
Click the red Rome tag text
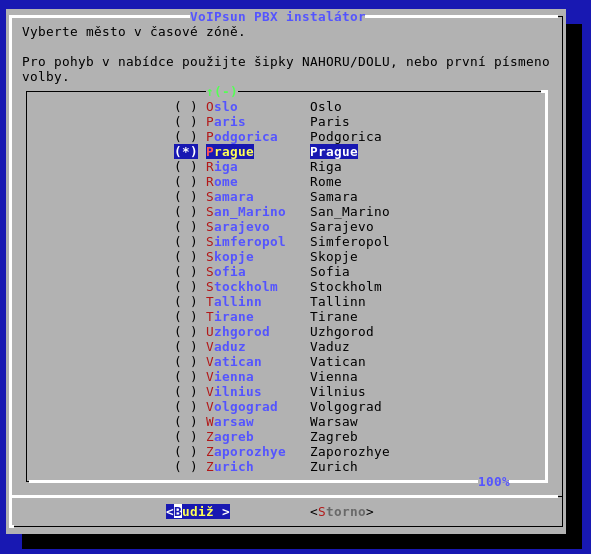222,182
